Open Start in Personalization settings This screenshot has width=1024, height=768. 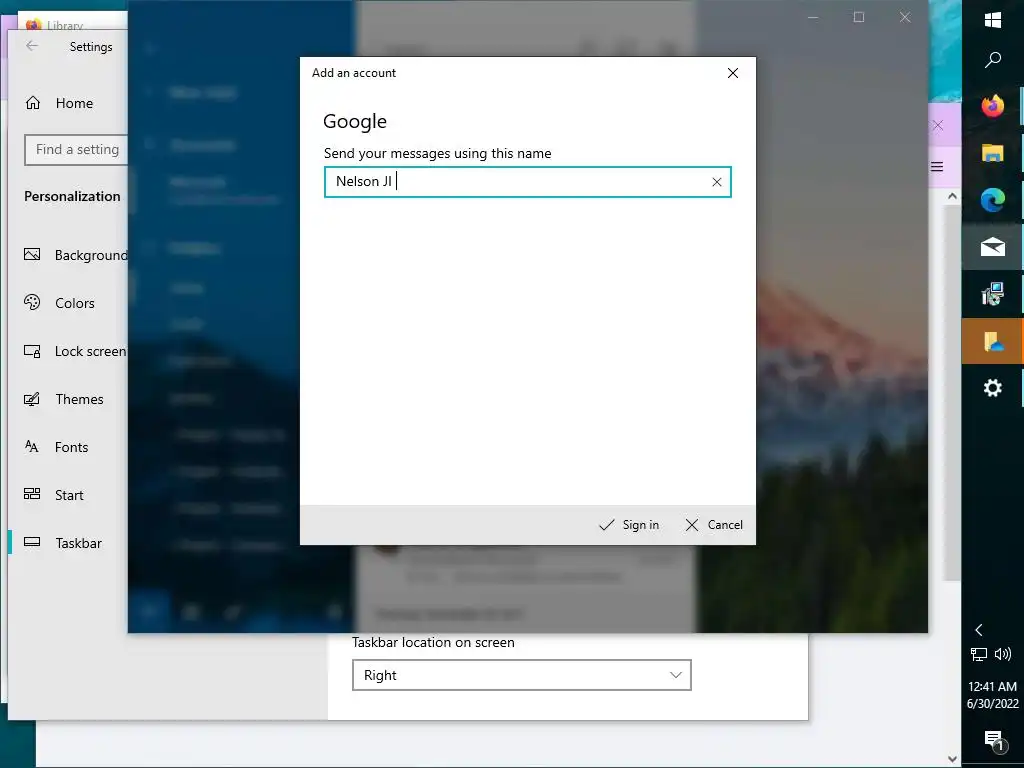pos(54,495)
